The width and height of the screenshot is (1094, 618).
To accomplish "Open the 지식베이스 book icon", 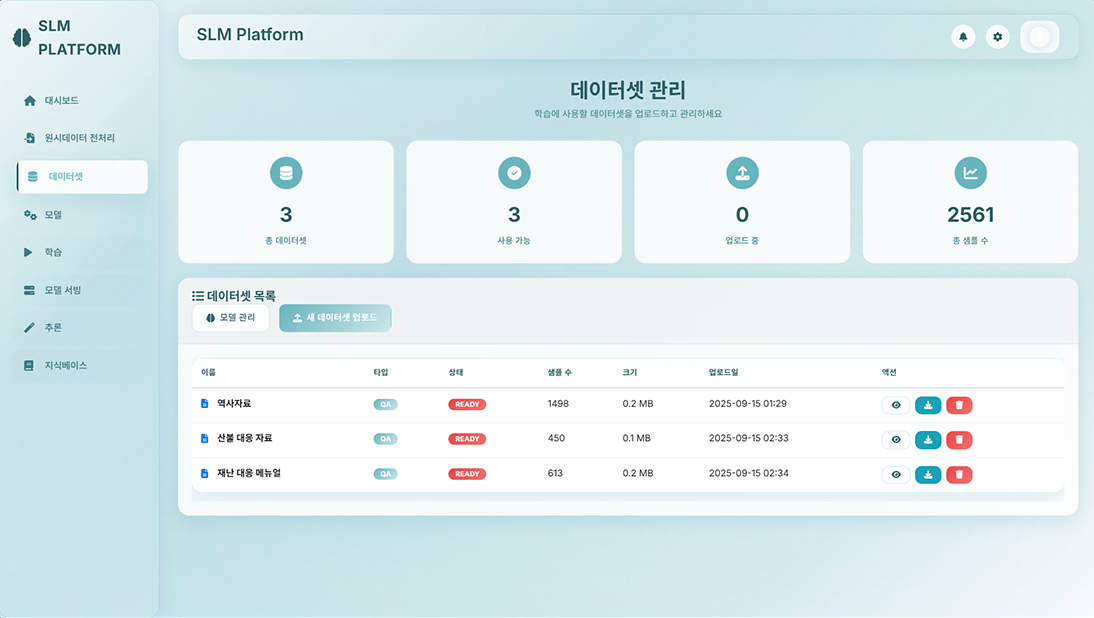I will [x=30, y=366].
